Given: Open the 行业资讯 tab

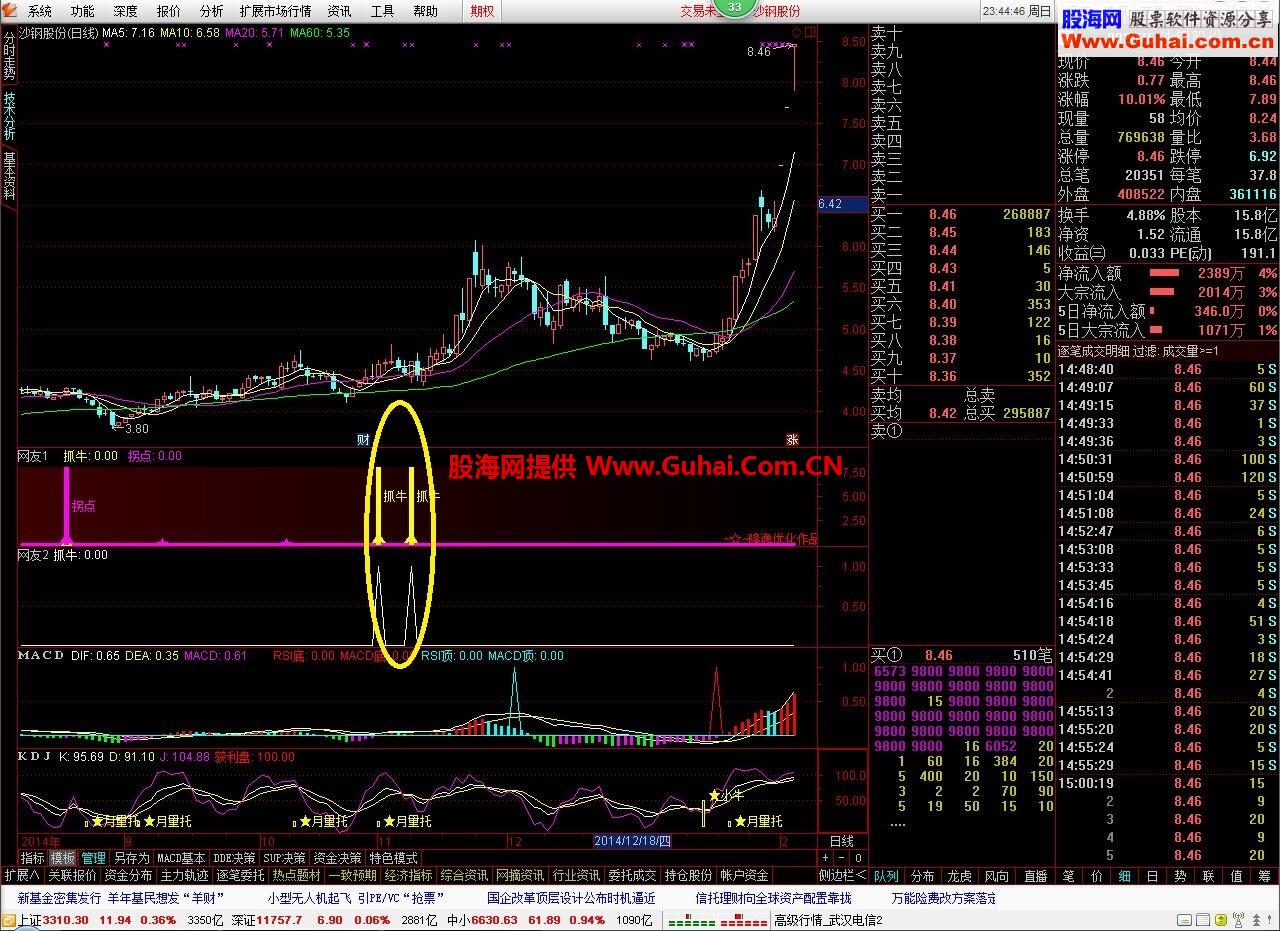Looking at the screenshot, I should point(577,875).
